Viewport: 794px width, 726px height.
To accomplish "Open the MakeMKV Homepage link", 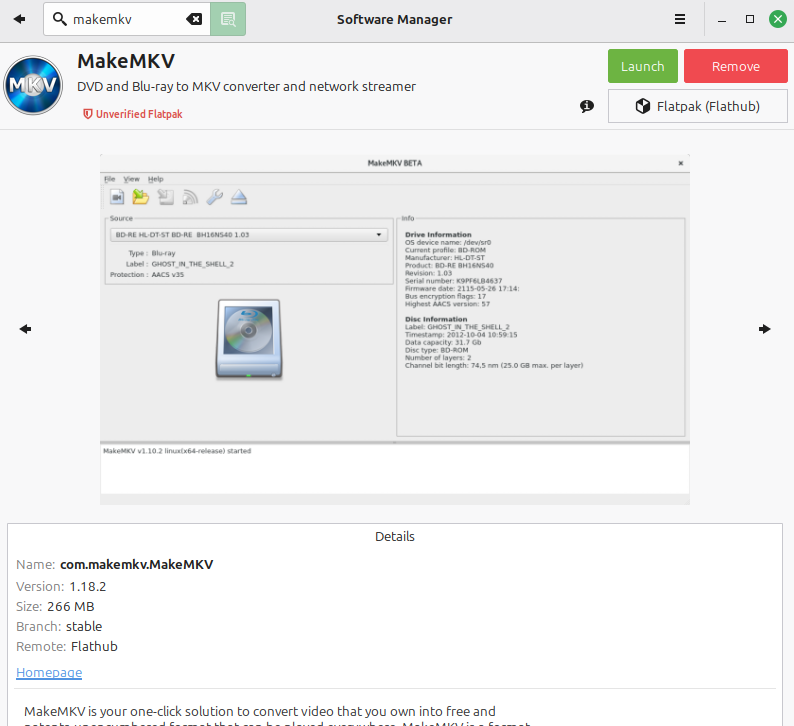I will (49, 672).
